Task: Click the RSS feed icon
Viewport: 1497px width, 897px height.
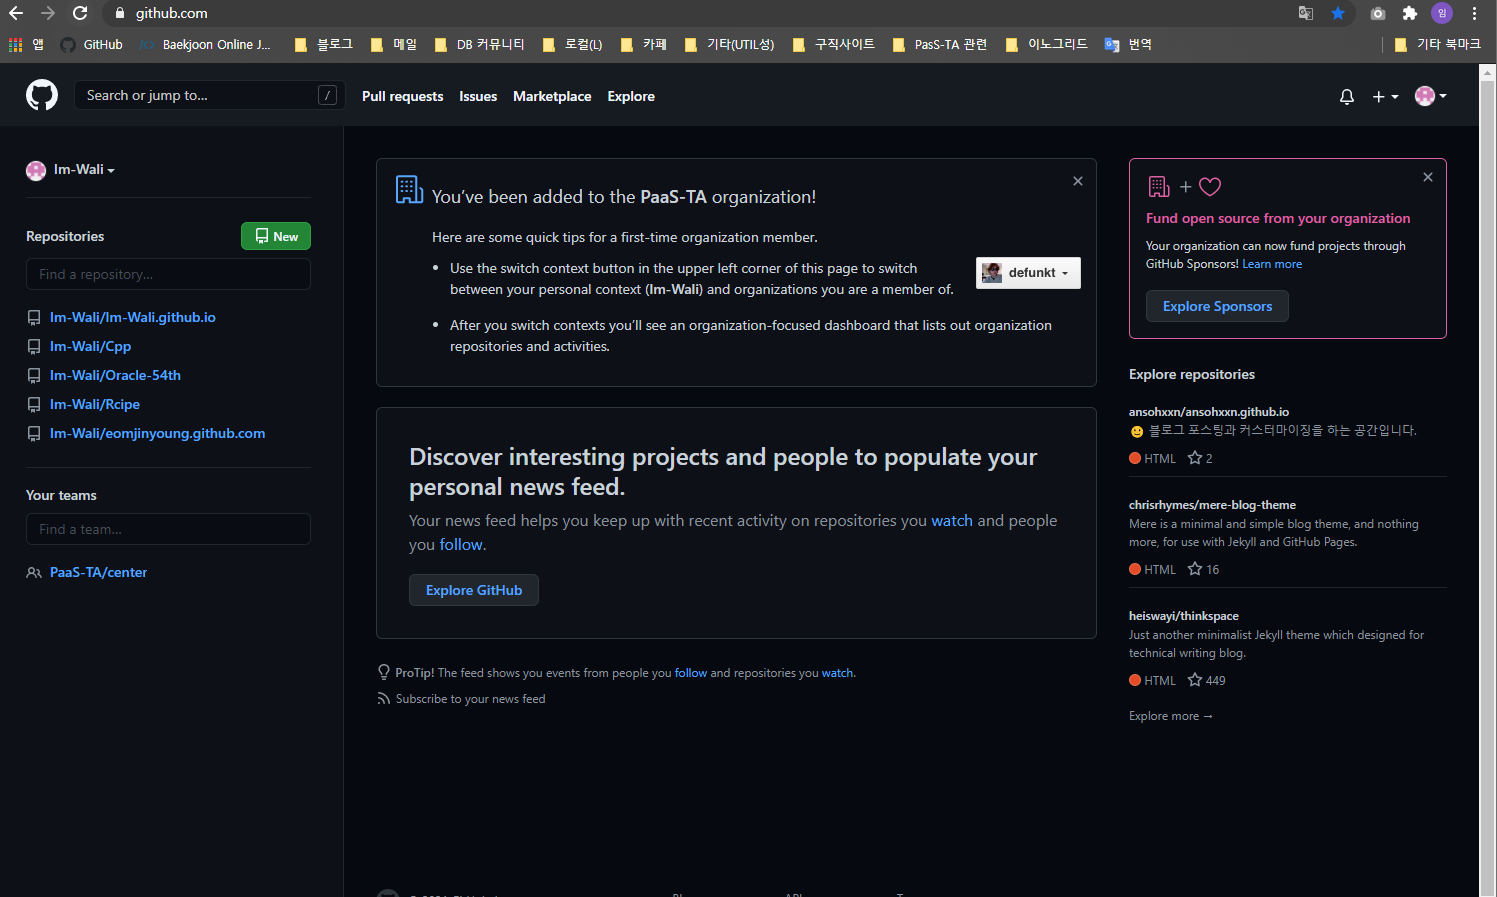Action: (384, 699)
